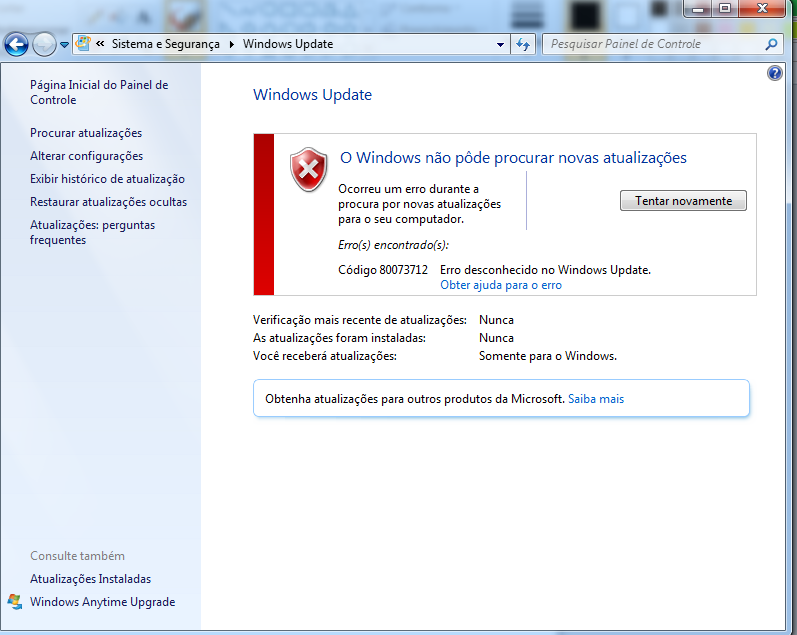
Task: Minimize the Windows Update window
Action: click(x=700, y=8)
